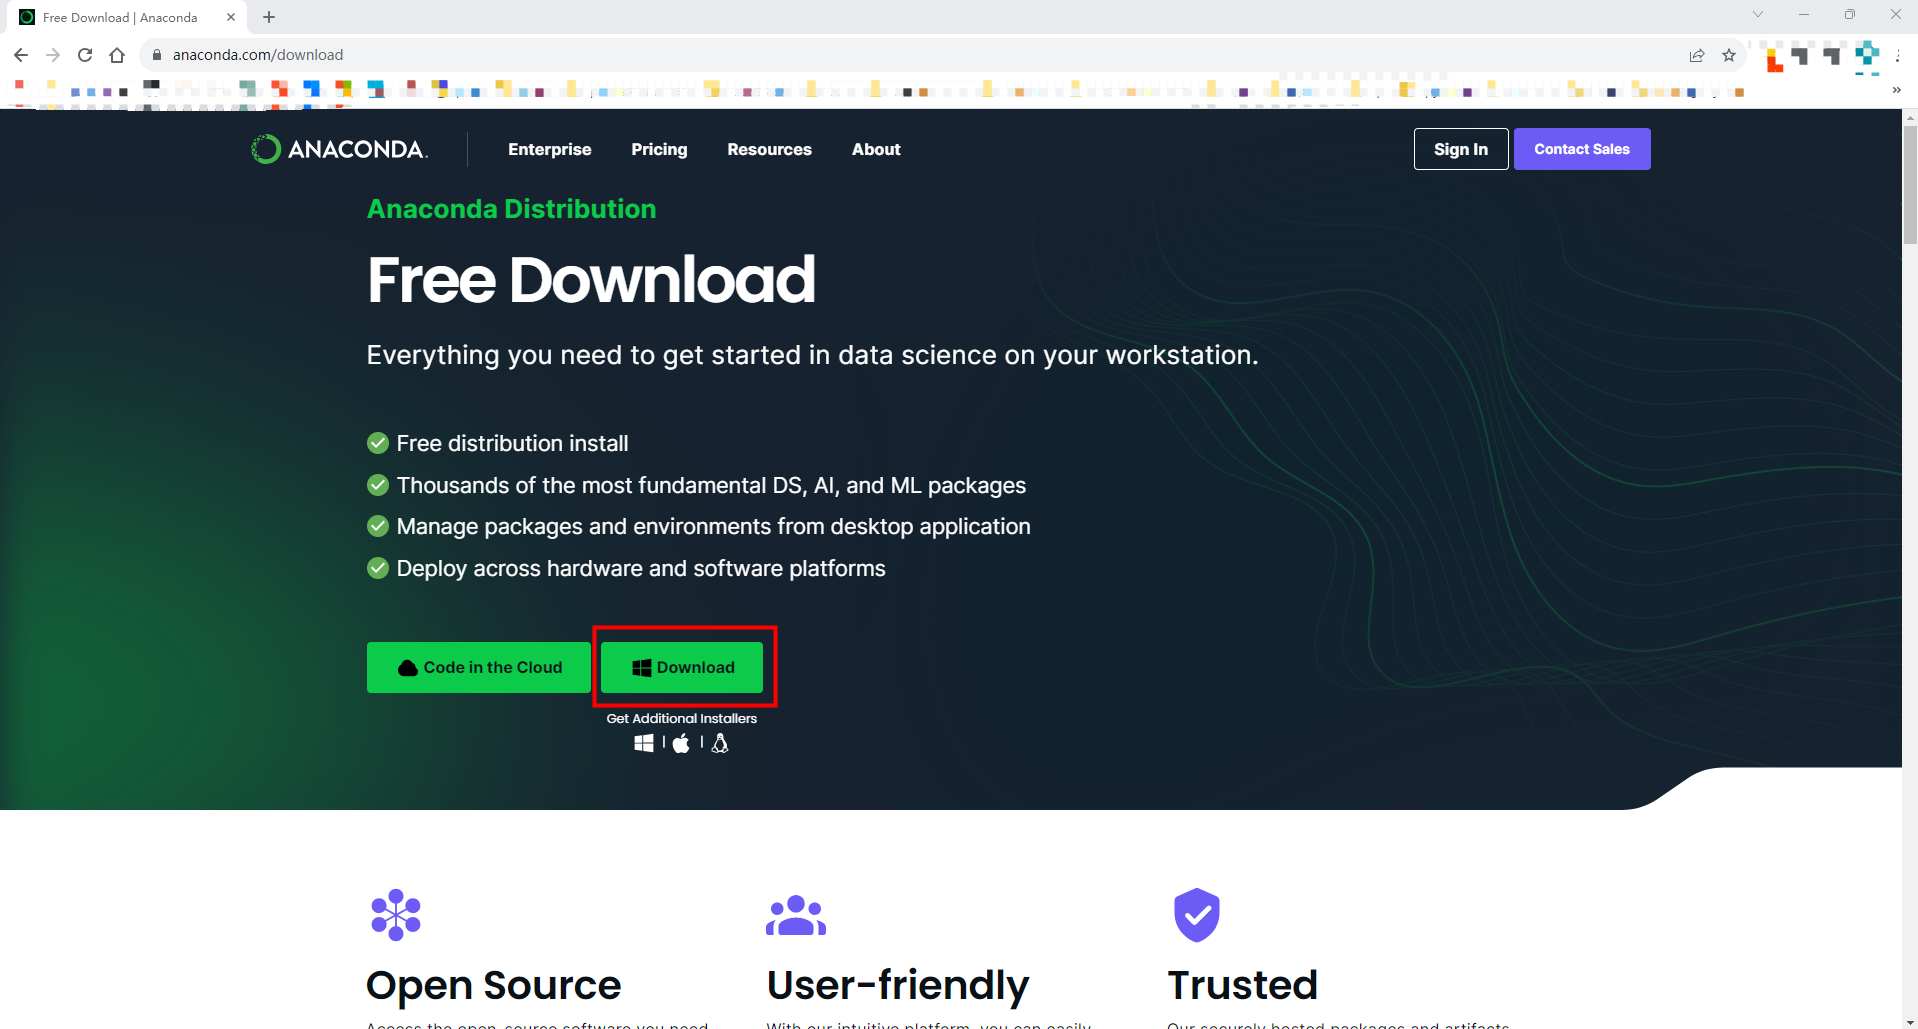Image resolution: width=1918 pixels, height=1029 pixels.
Task: Choose the Linux penguin installer icon
Action: 720,743
